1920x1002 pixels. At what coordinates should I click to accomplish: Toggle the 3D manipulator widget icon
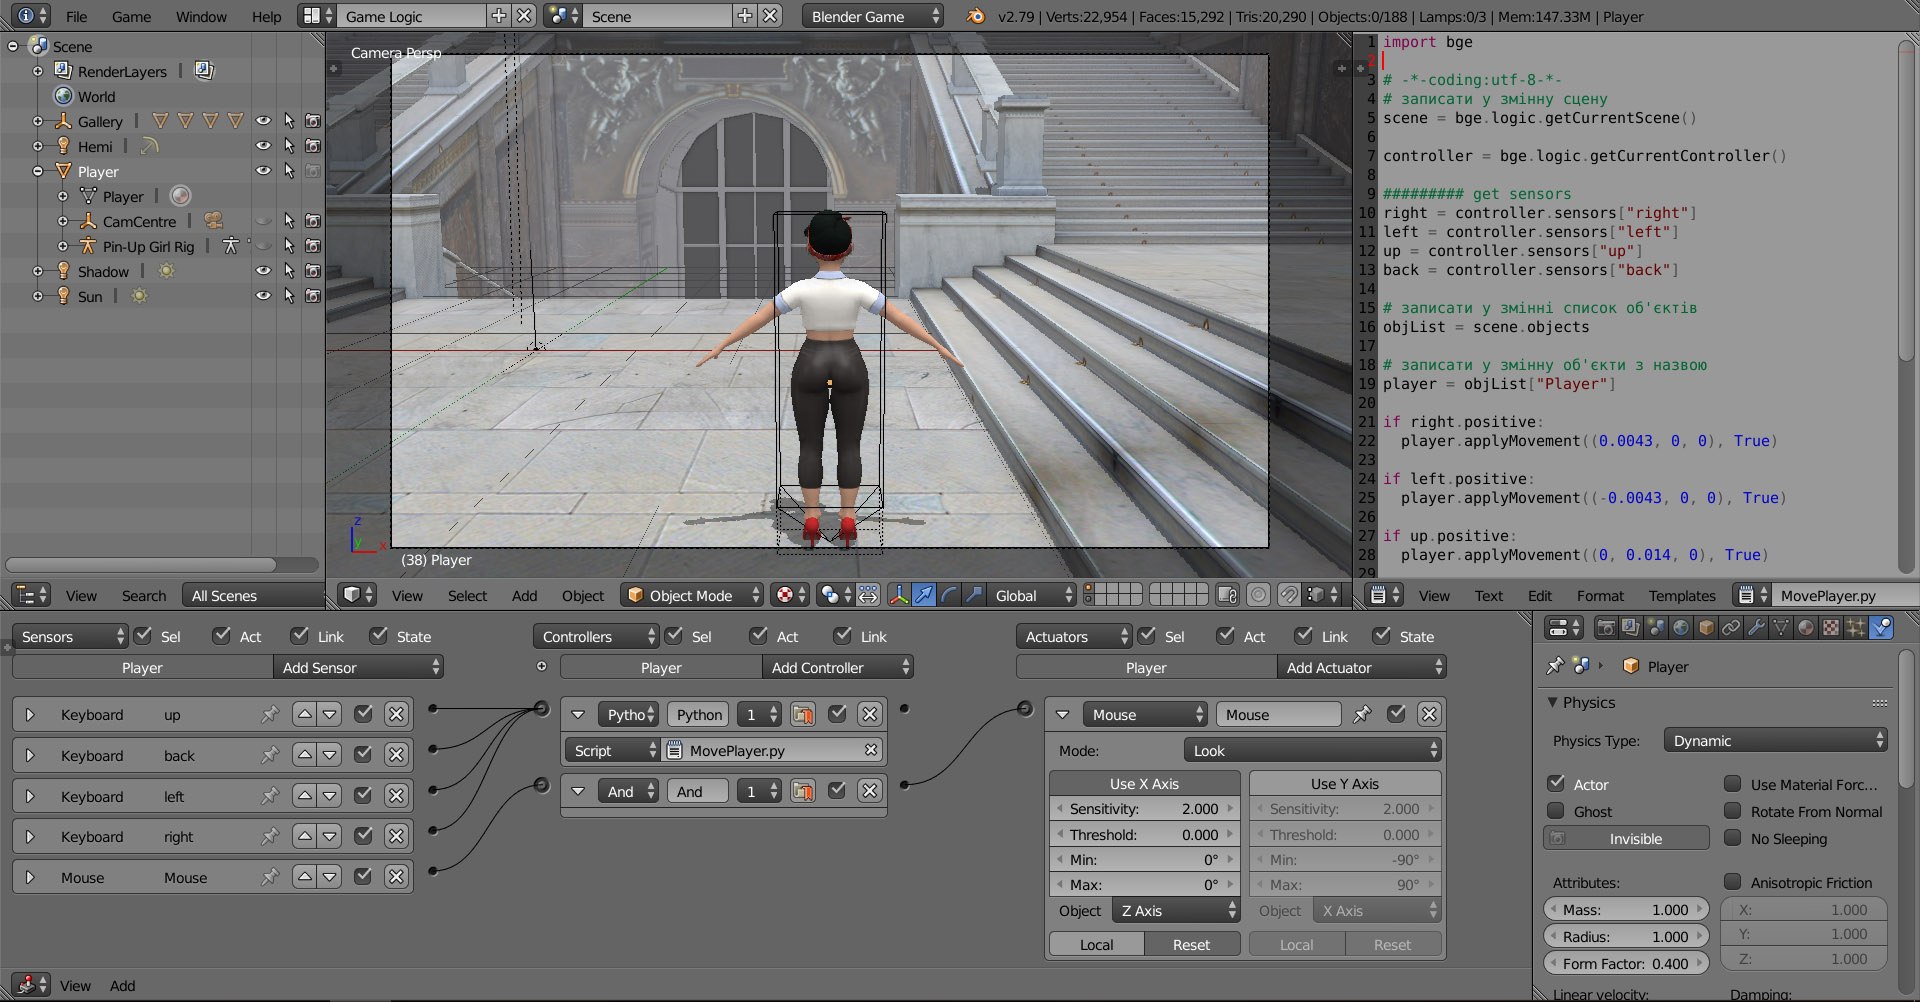coord(899,595)
